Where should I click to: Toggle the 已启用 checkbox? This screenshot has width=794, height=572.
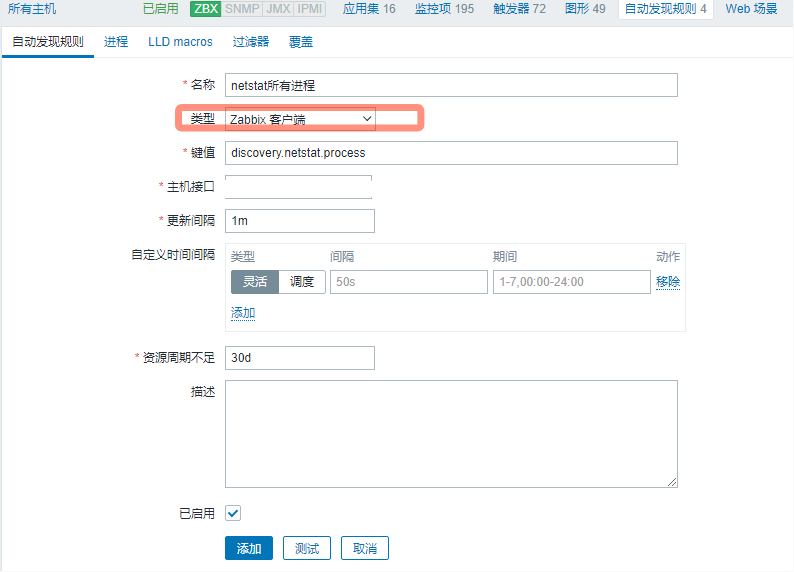[x=233, y=513]
